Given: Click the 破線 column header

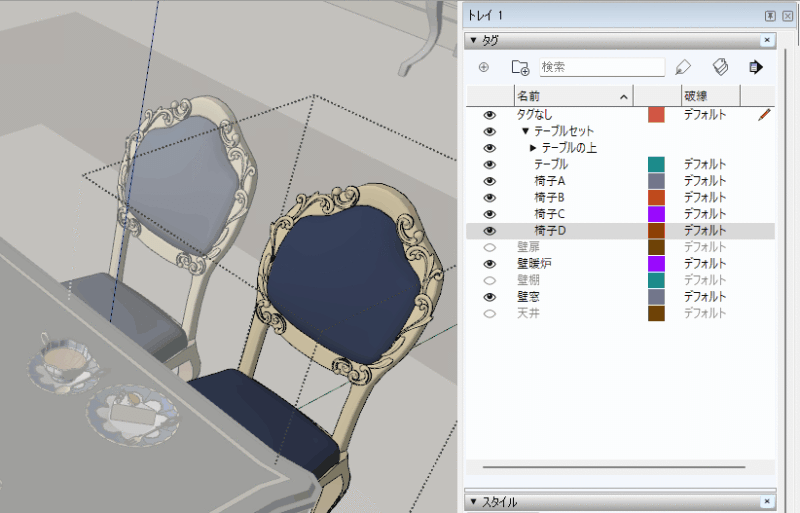Looking at the screenshot, I should point(711,96).
